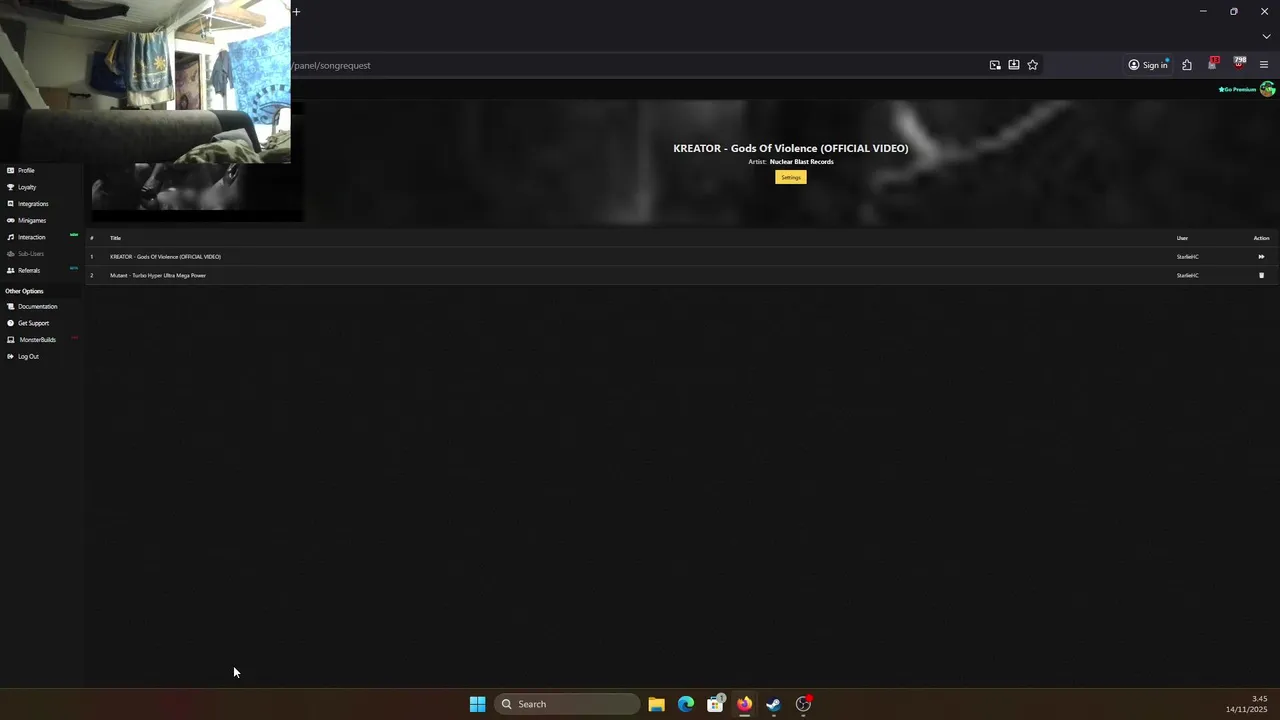Open File Explorer from the taskbar
Viewport: 1280px width, 720px height.
656,704
